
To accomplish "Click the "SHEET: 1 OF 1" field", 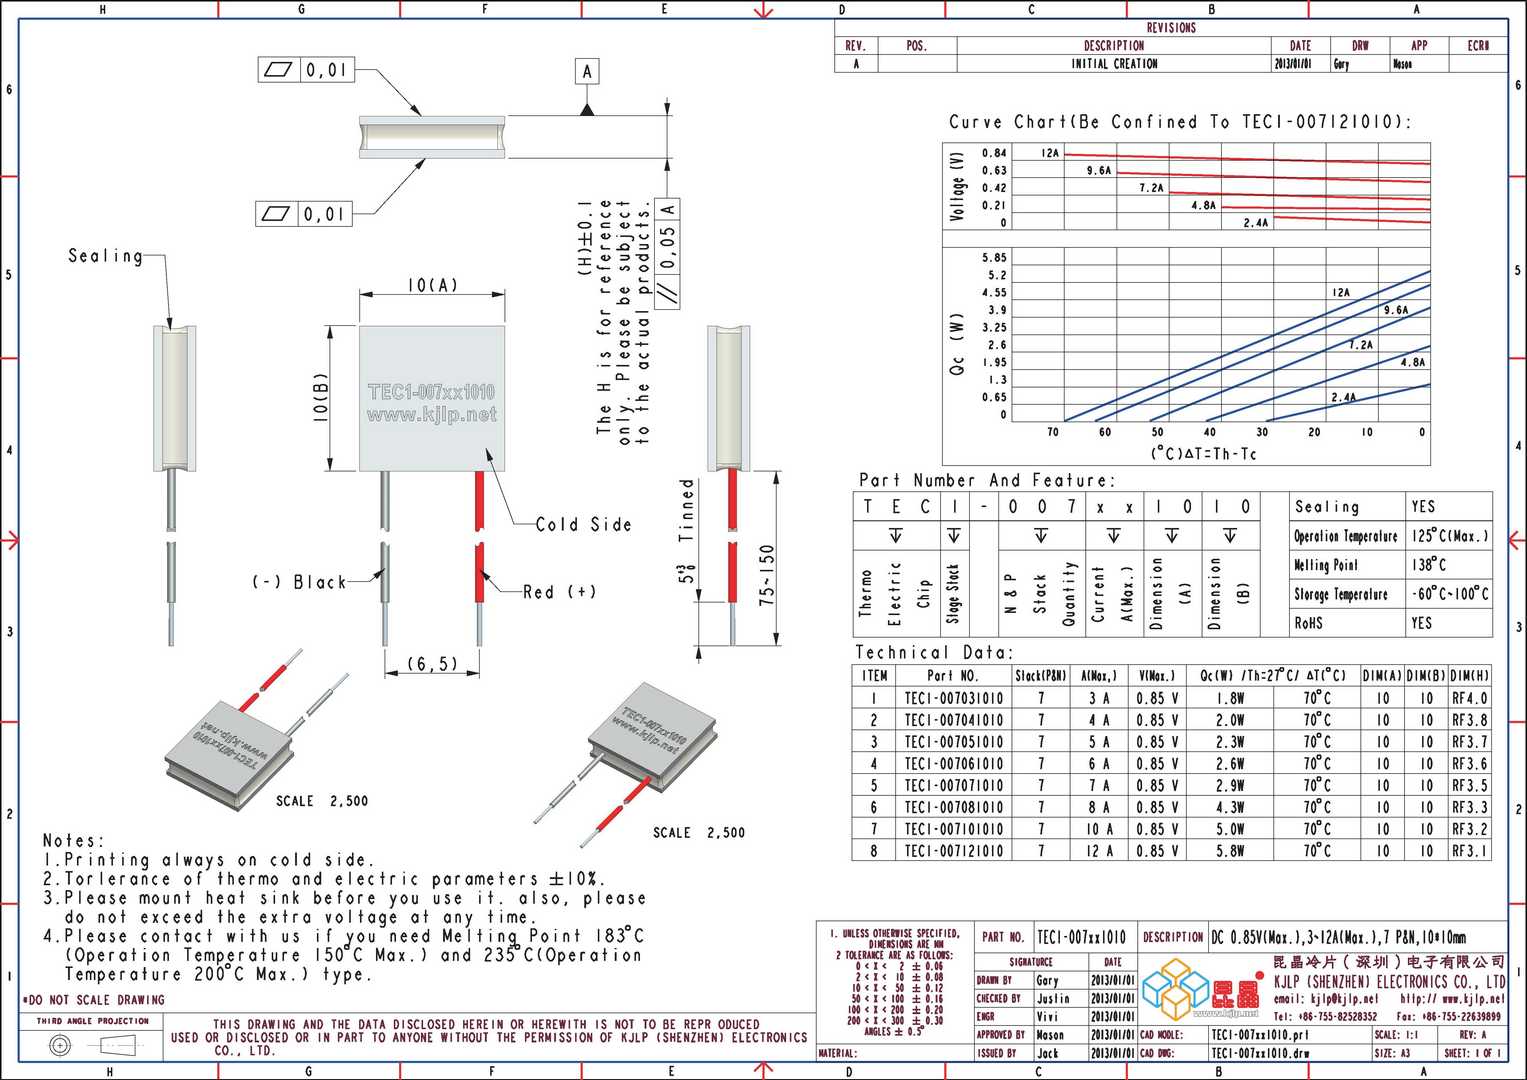I will 1472,1053.
